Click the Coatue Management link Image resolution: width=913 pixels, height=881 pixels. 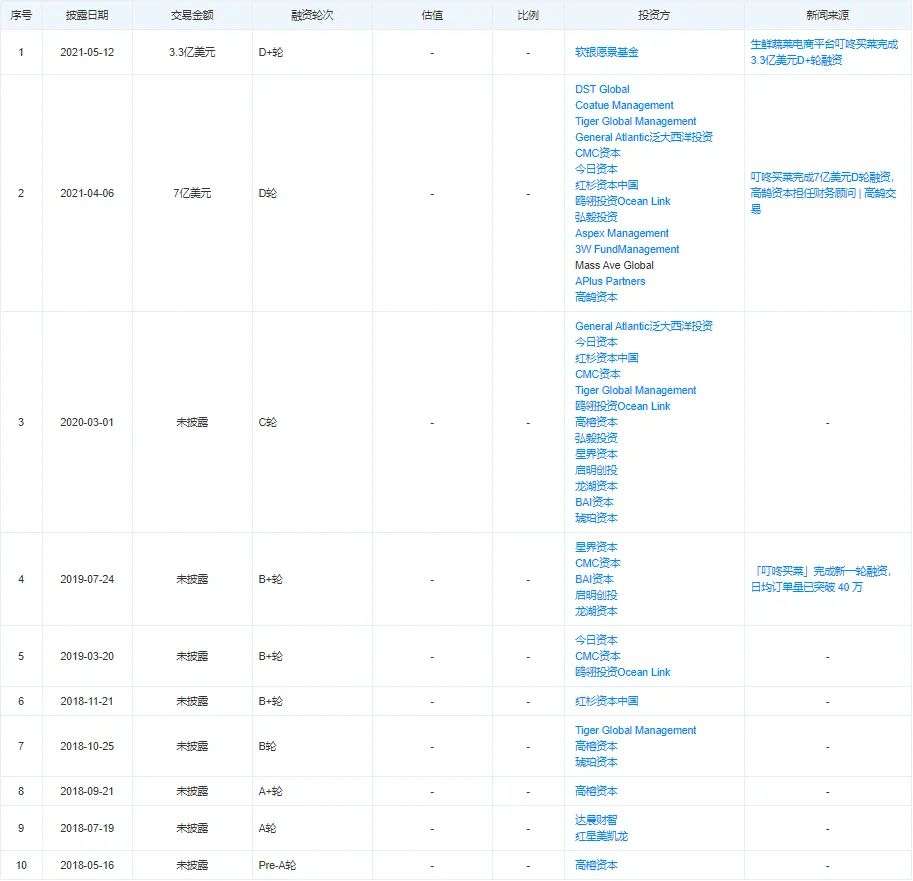click(624, 105)
